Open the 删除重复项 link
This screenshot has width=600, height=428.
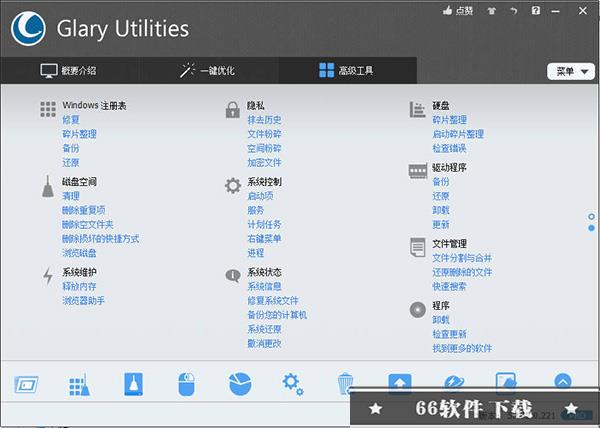(83, 210)
